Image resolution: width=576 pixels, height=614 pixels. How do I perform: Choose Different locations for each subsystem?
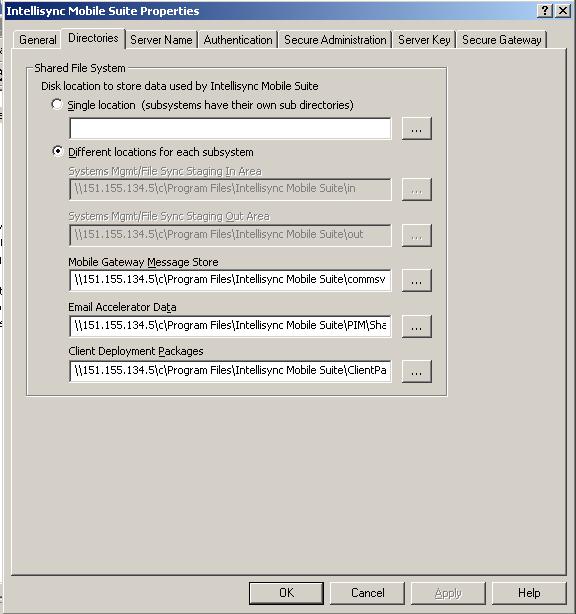(57, 151)
